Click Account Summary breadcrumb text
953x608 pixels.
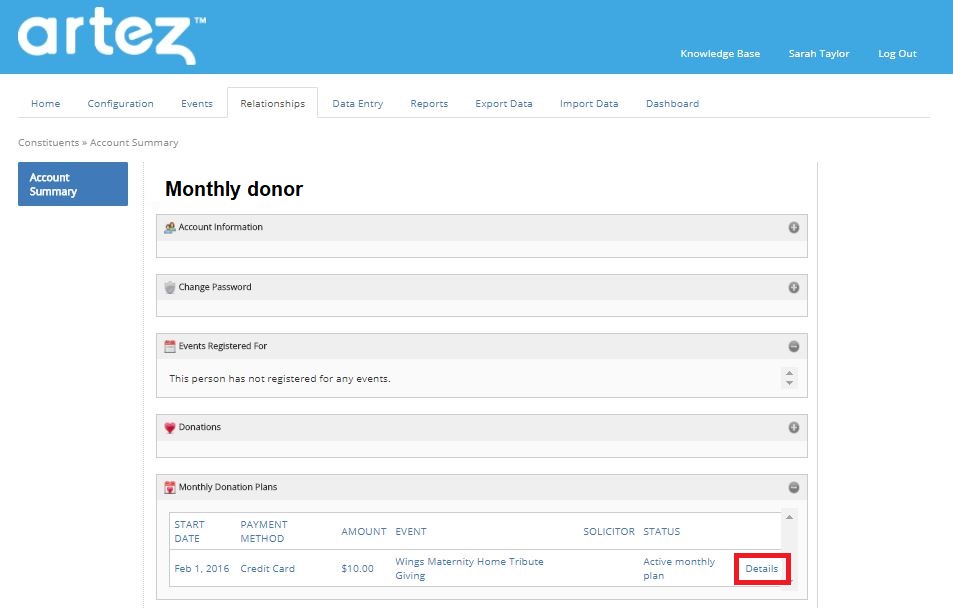click(x=134, y=142)
